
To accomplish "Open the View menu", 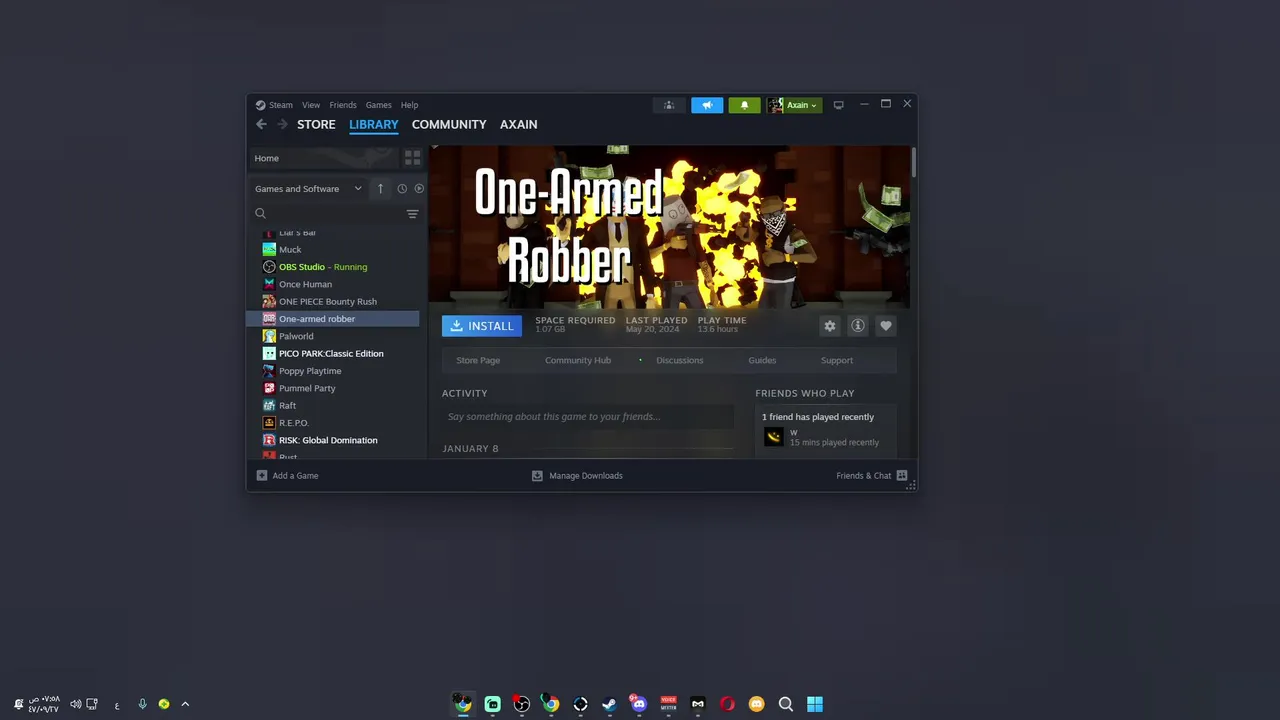I will coord(311,105).
